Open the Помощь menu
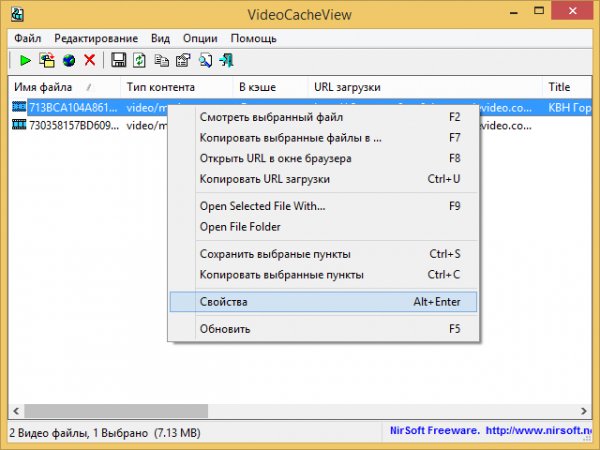Image resolution: width=600 pixels, height=450 pixels. (x=253, y=38)
